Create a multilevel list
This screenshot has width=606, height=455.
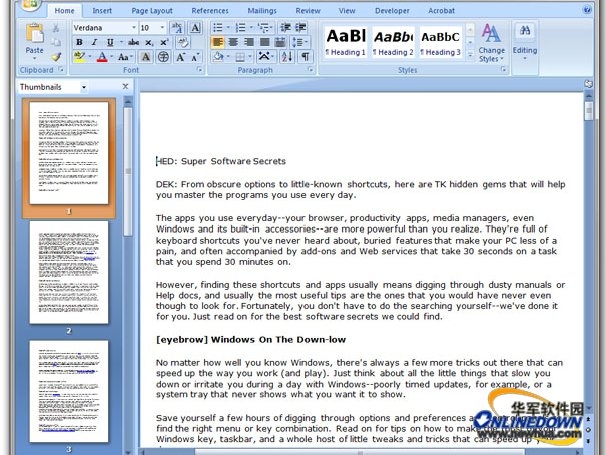pyautogui.click(x=264, y=28)
